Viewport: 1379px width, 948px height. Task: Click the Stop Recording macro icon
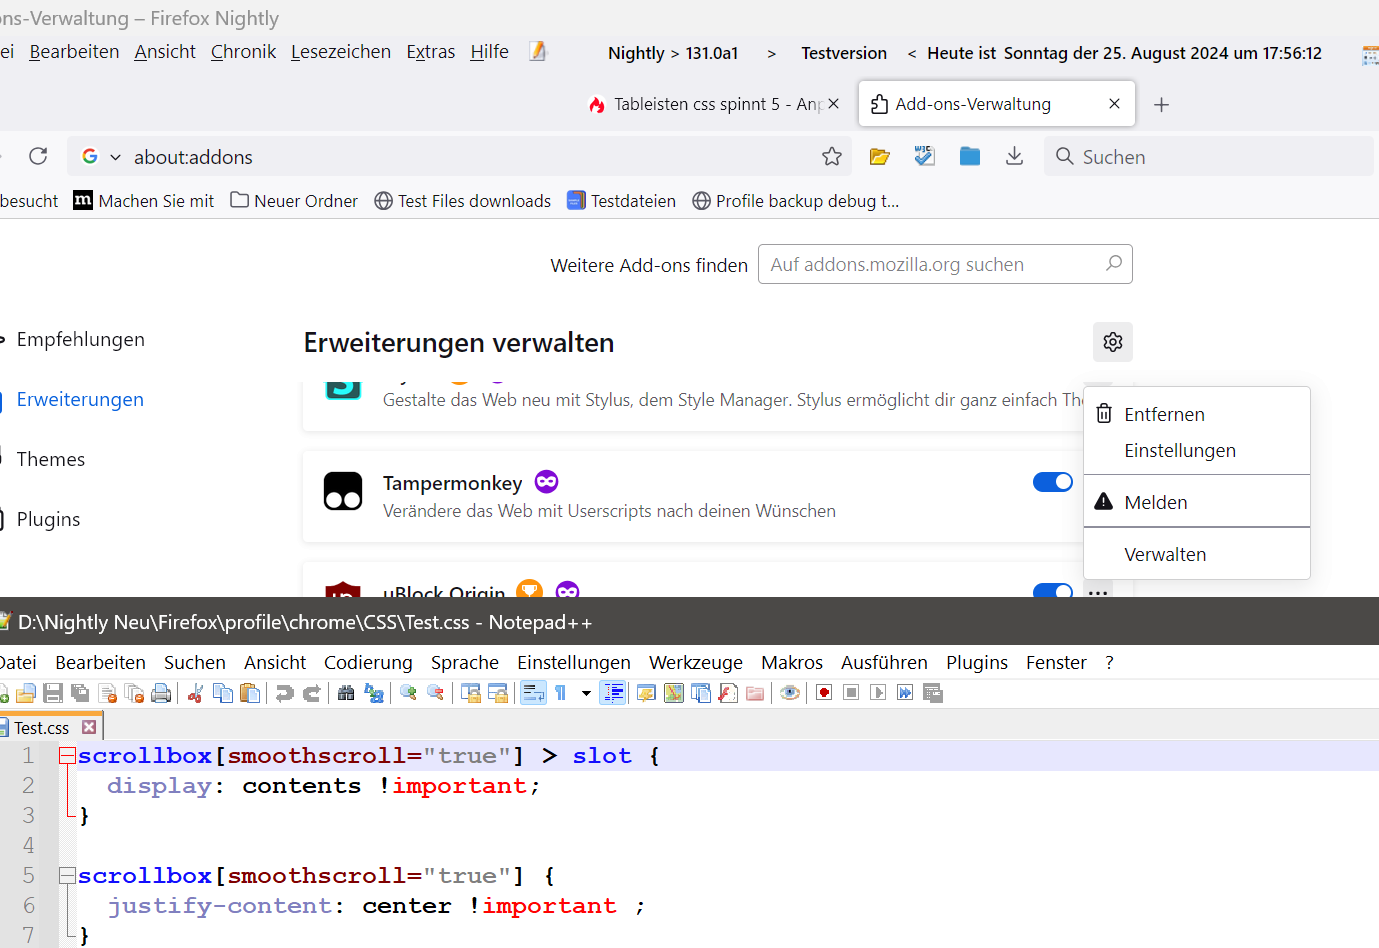pyautogui.click(x=851, y=693)
